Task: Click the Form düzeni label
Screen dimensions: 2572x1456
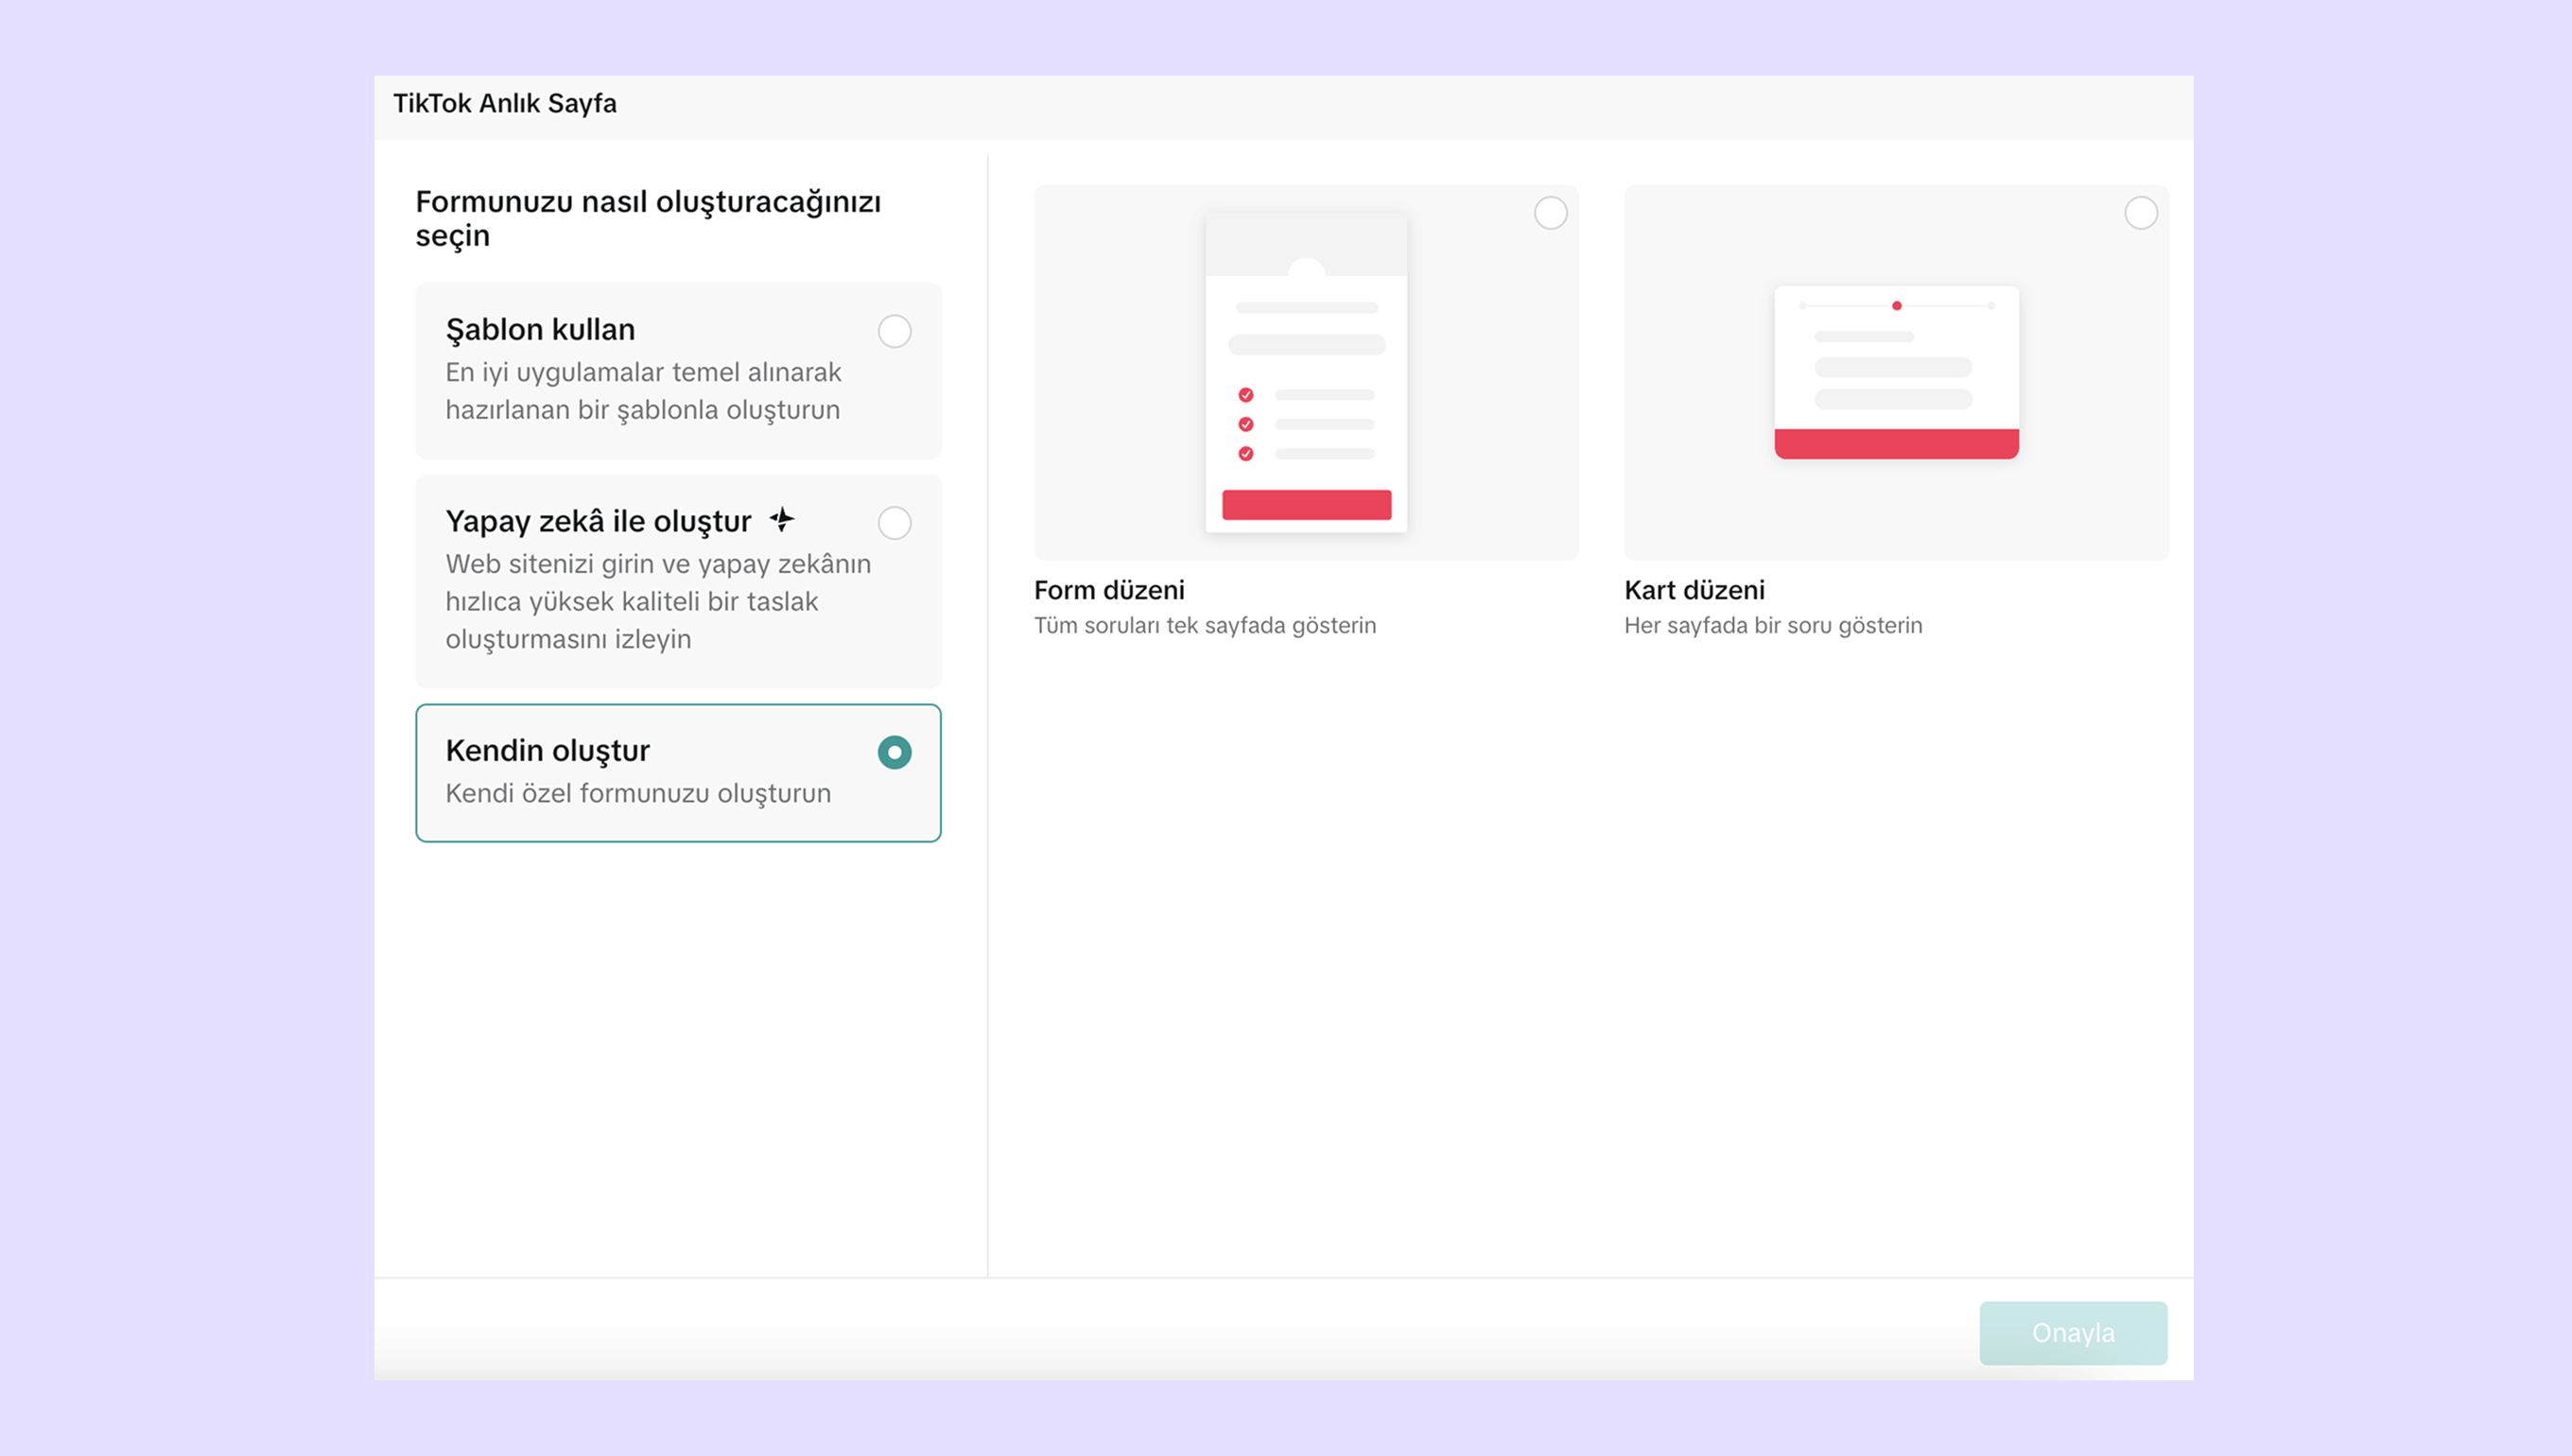Action: pos(1109,590)
